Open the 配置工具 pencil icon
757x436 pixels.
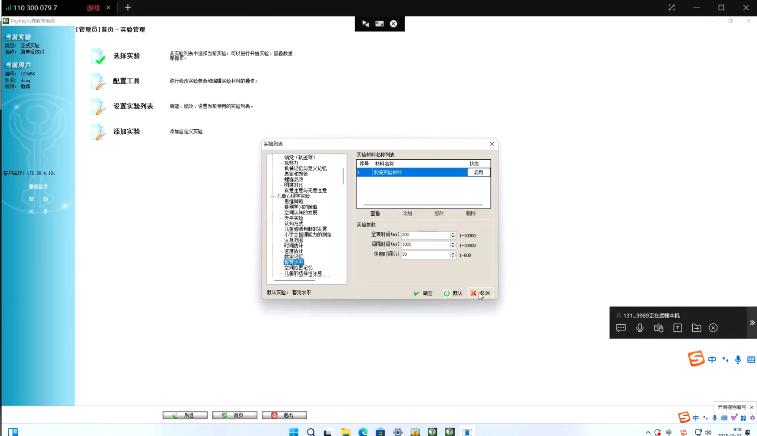pos(97,82)
